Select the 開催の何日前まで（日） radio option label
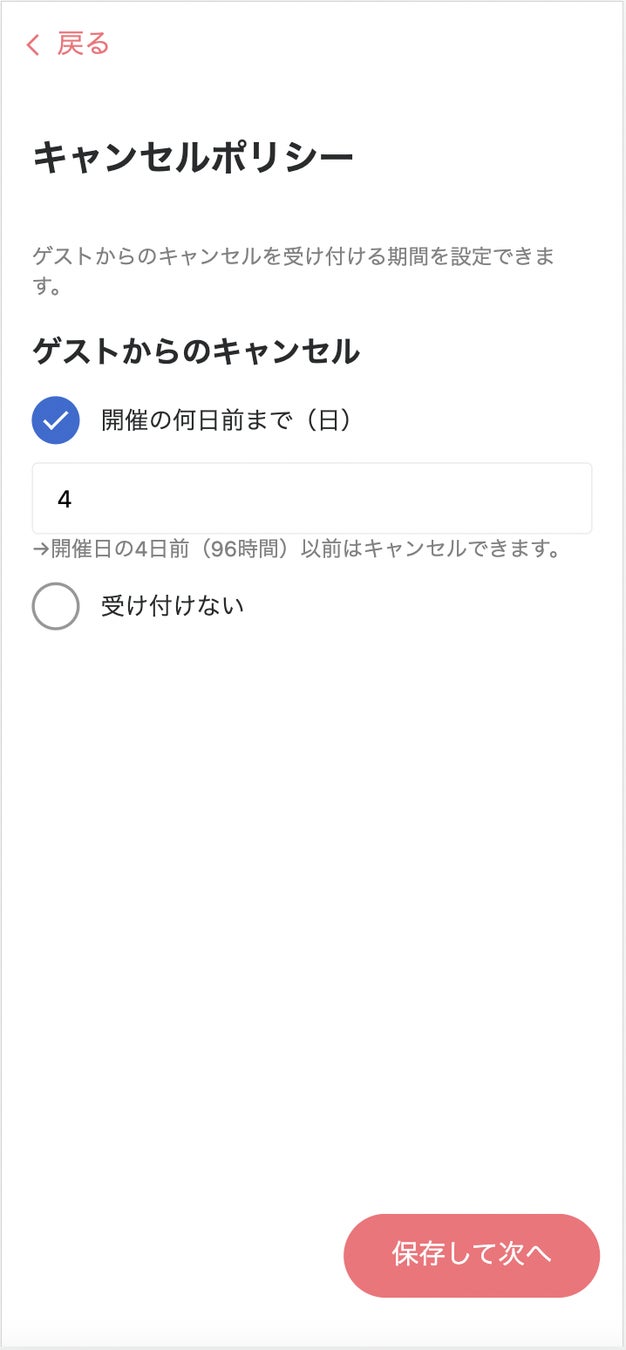Viewport: 626px width, 1350px height. click(226, 420)
